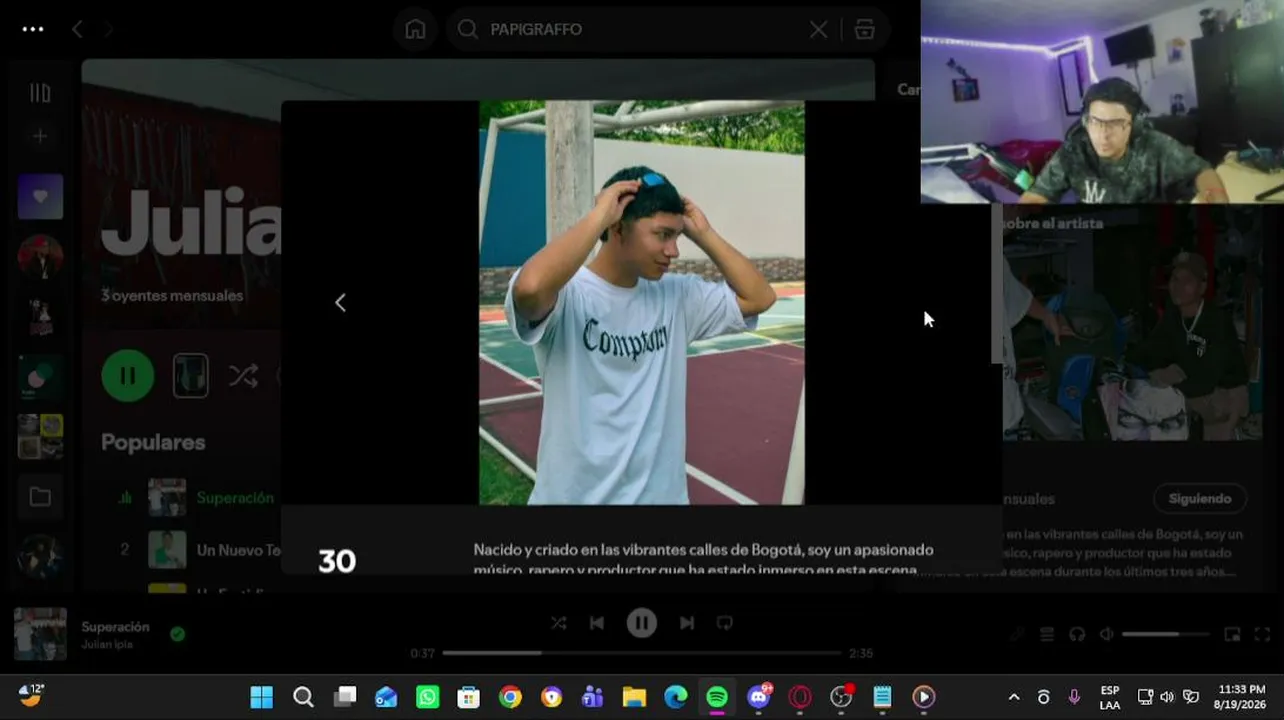Launch Google Chrome from the taskbar
Viewport: 1284px width, 720px height.
[510, 697]
